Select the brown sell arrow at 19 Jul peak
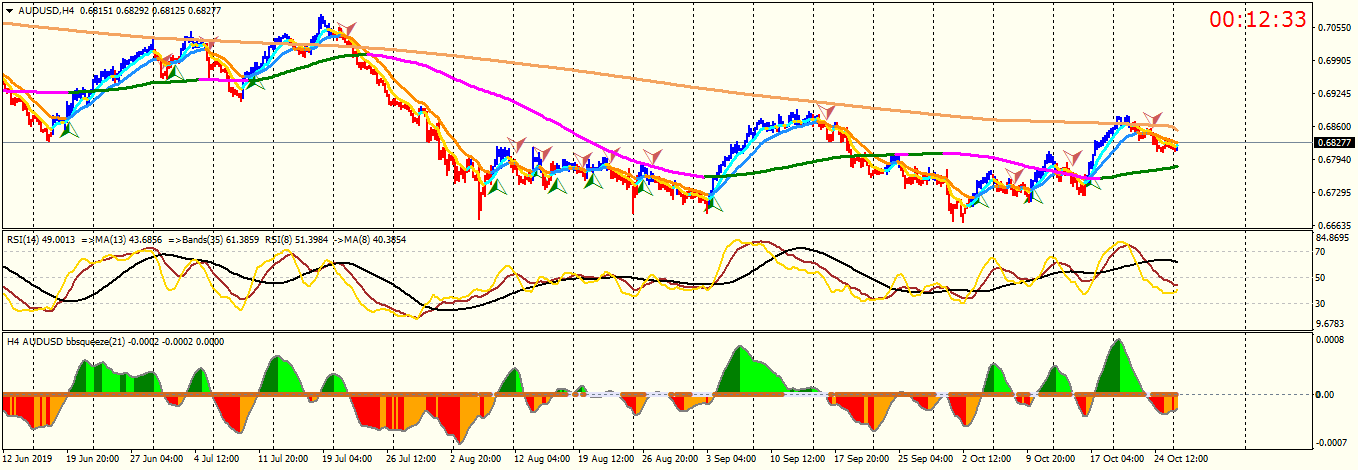Screen dimensions: 1358x470 pyautogui.click(x=346, y=29)
